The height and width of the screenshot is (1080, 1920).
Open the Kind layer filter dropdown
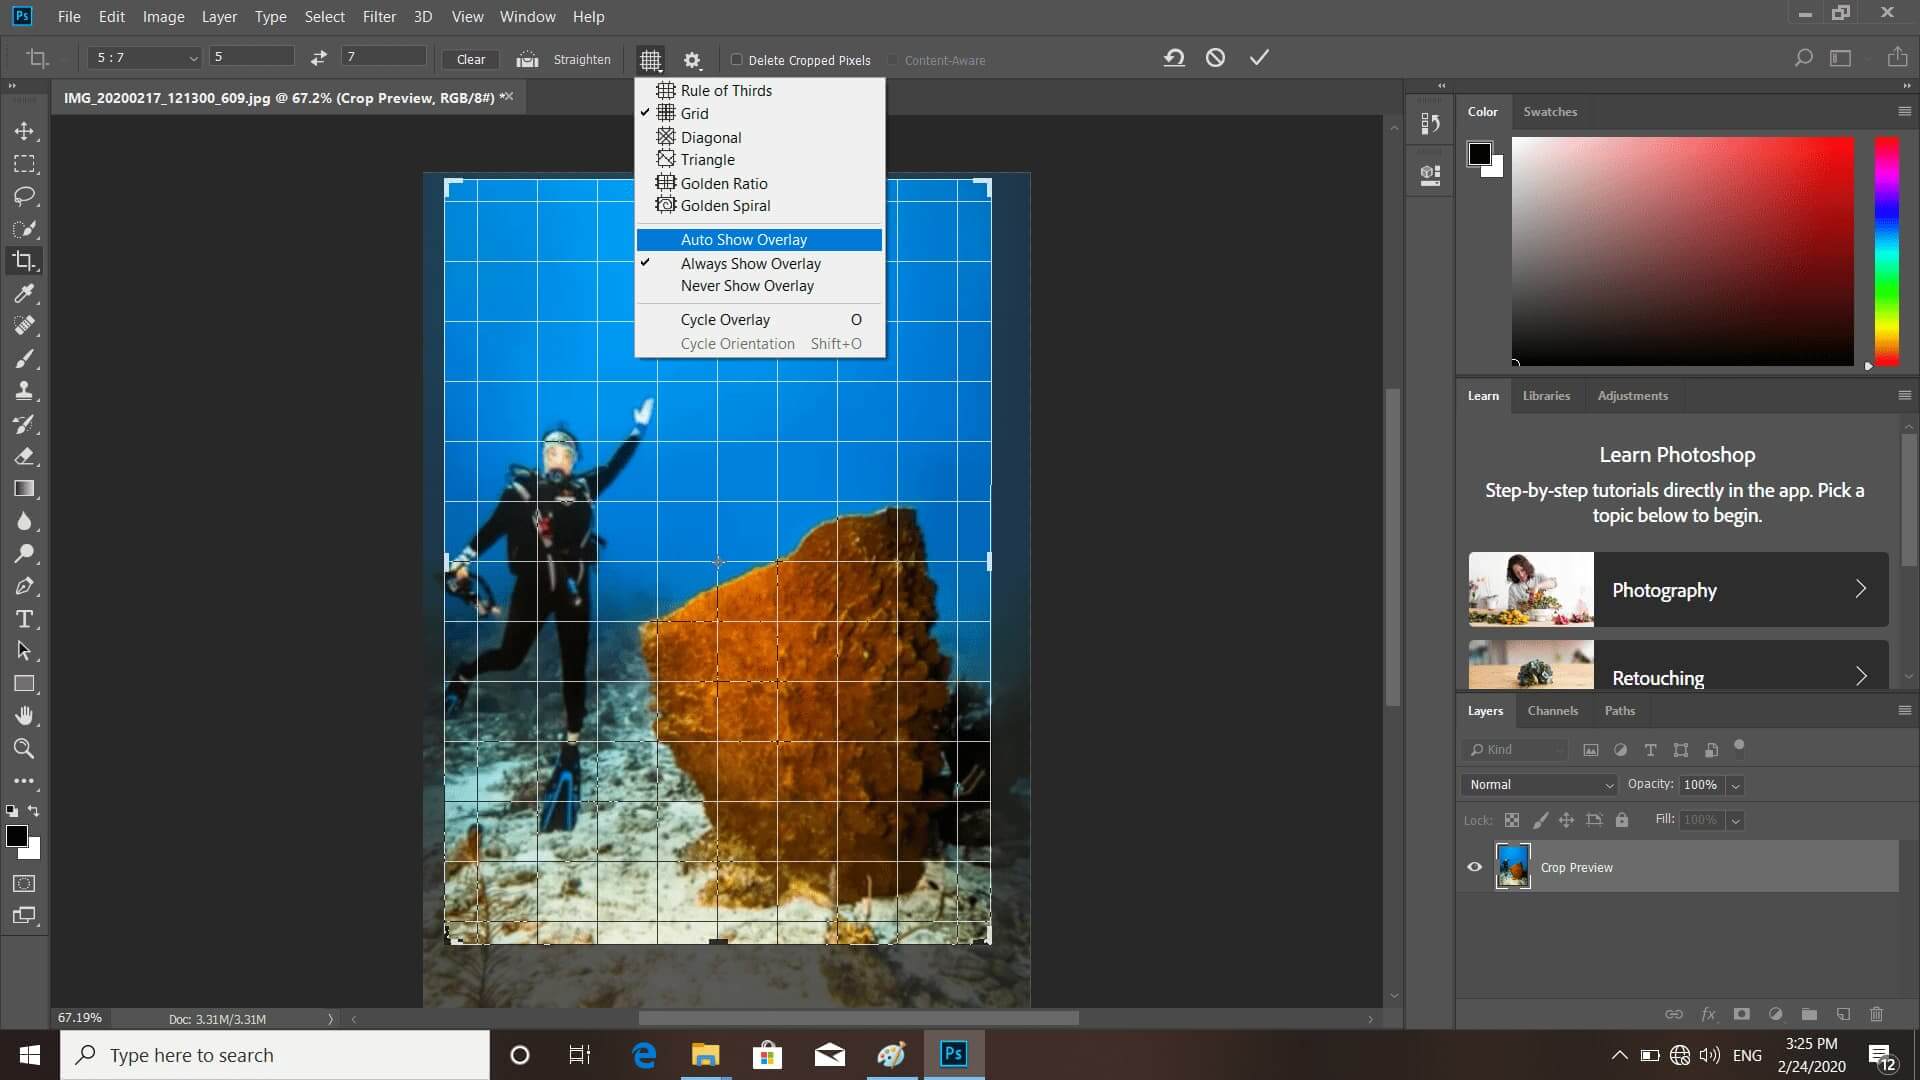pos(1516,750)
